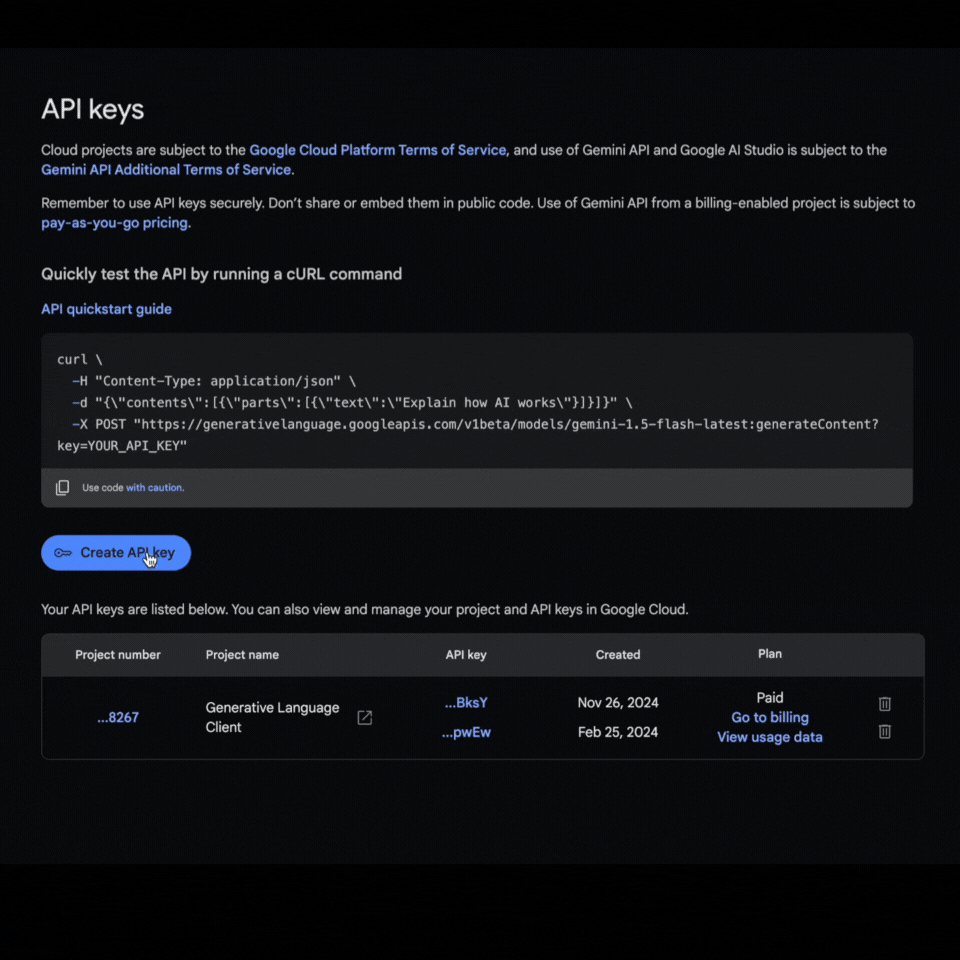Open project number ...8267
This screenshot has width=960, height=960.
click(x=117, y=717)
